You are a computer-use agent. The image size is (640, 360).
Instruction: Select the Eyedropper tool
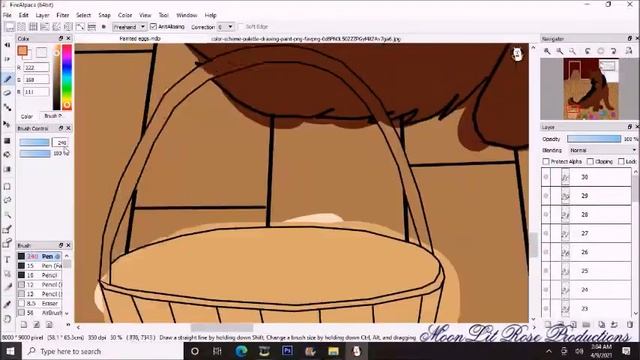tap(7, 304)
